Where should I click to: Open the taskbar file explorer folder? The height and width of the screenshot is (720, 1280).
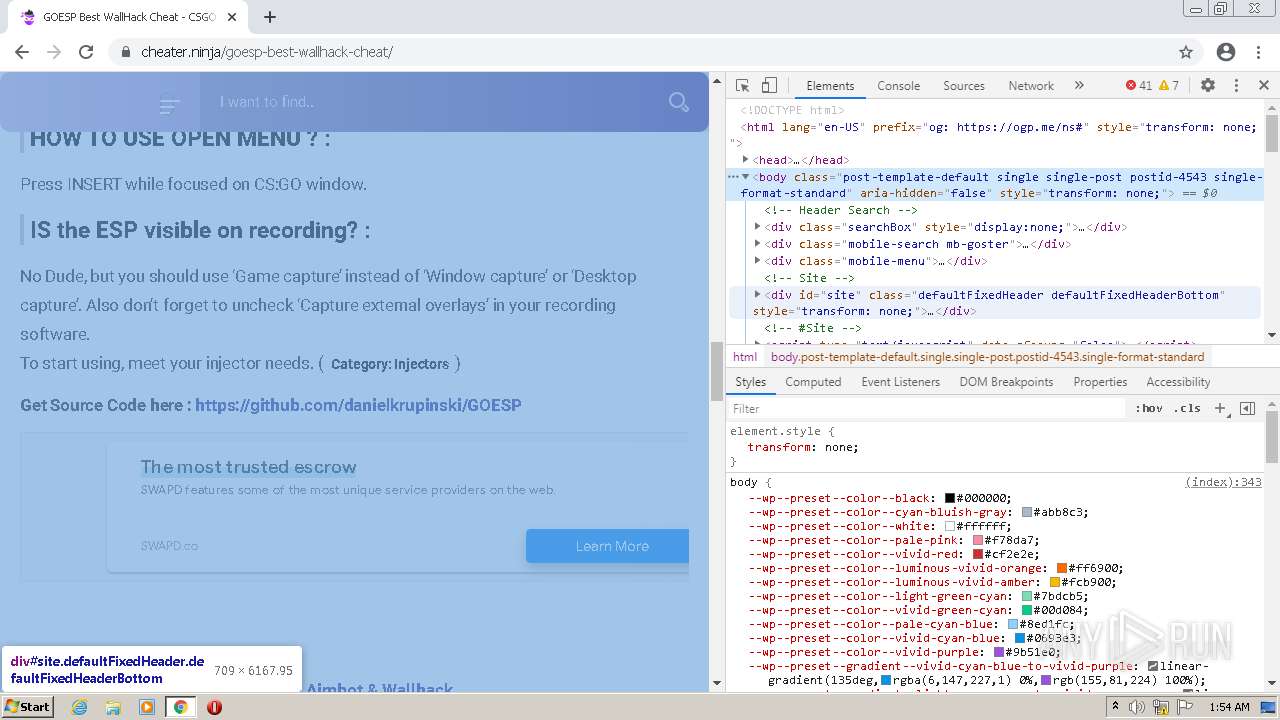pos(113,707)
